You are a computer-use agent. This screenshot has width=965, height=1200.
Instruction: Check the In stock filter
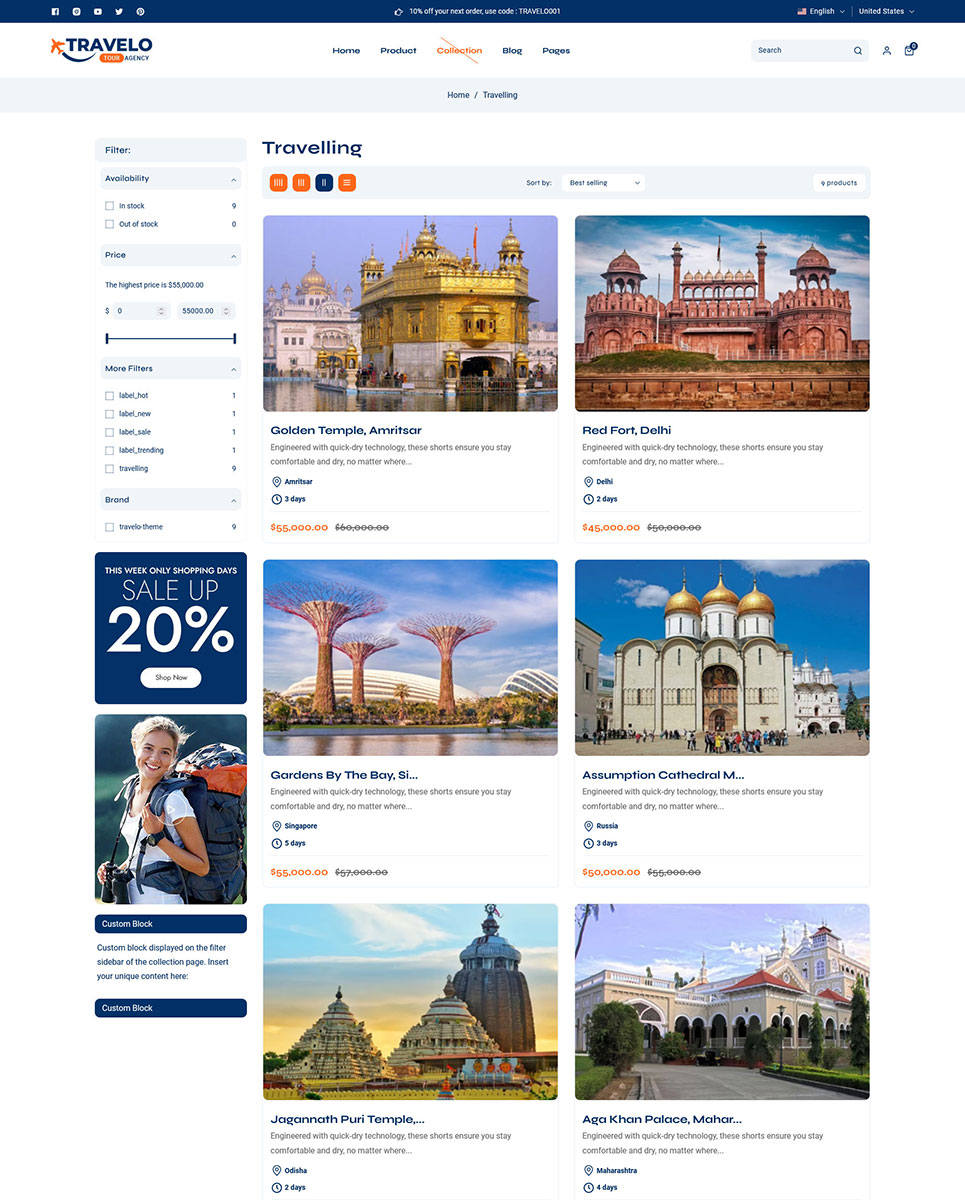point(110,206)
